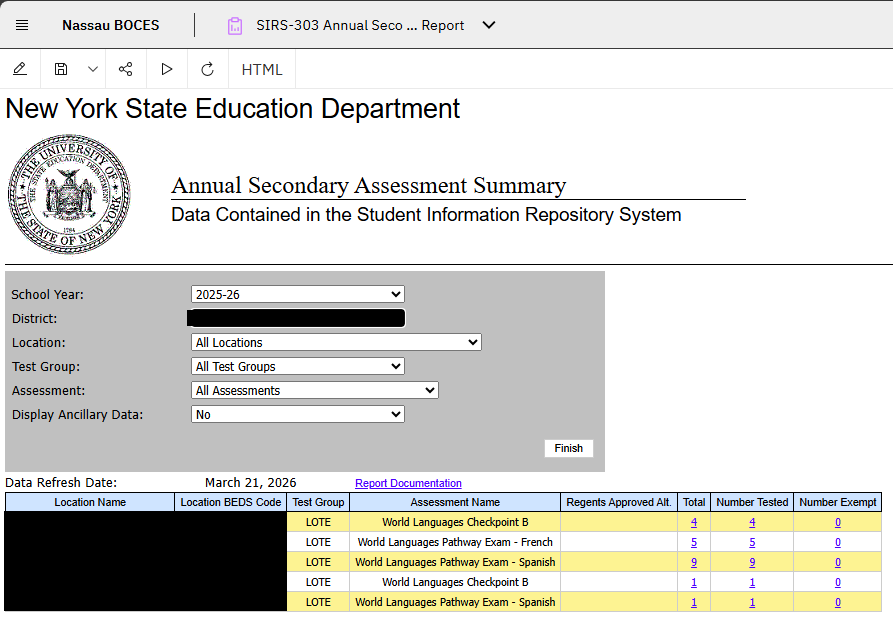Click the Regents Approved Alt. column header
Image resolution: width=893 pixels, height=619 pixels.
(619, 502)
